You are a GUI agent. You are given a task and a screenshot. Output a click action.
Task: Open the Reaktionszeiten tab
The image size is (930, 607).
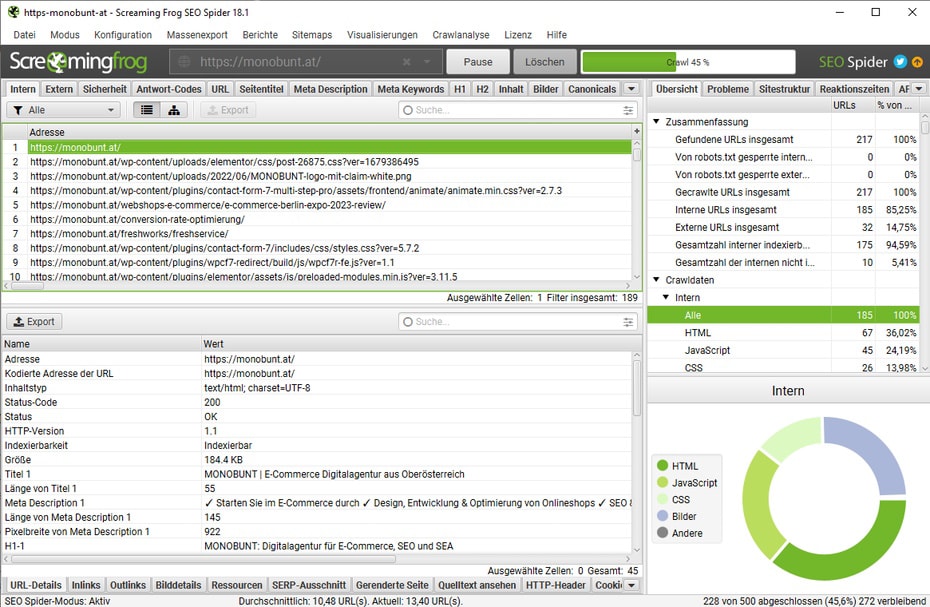(854, 89)
